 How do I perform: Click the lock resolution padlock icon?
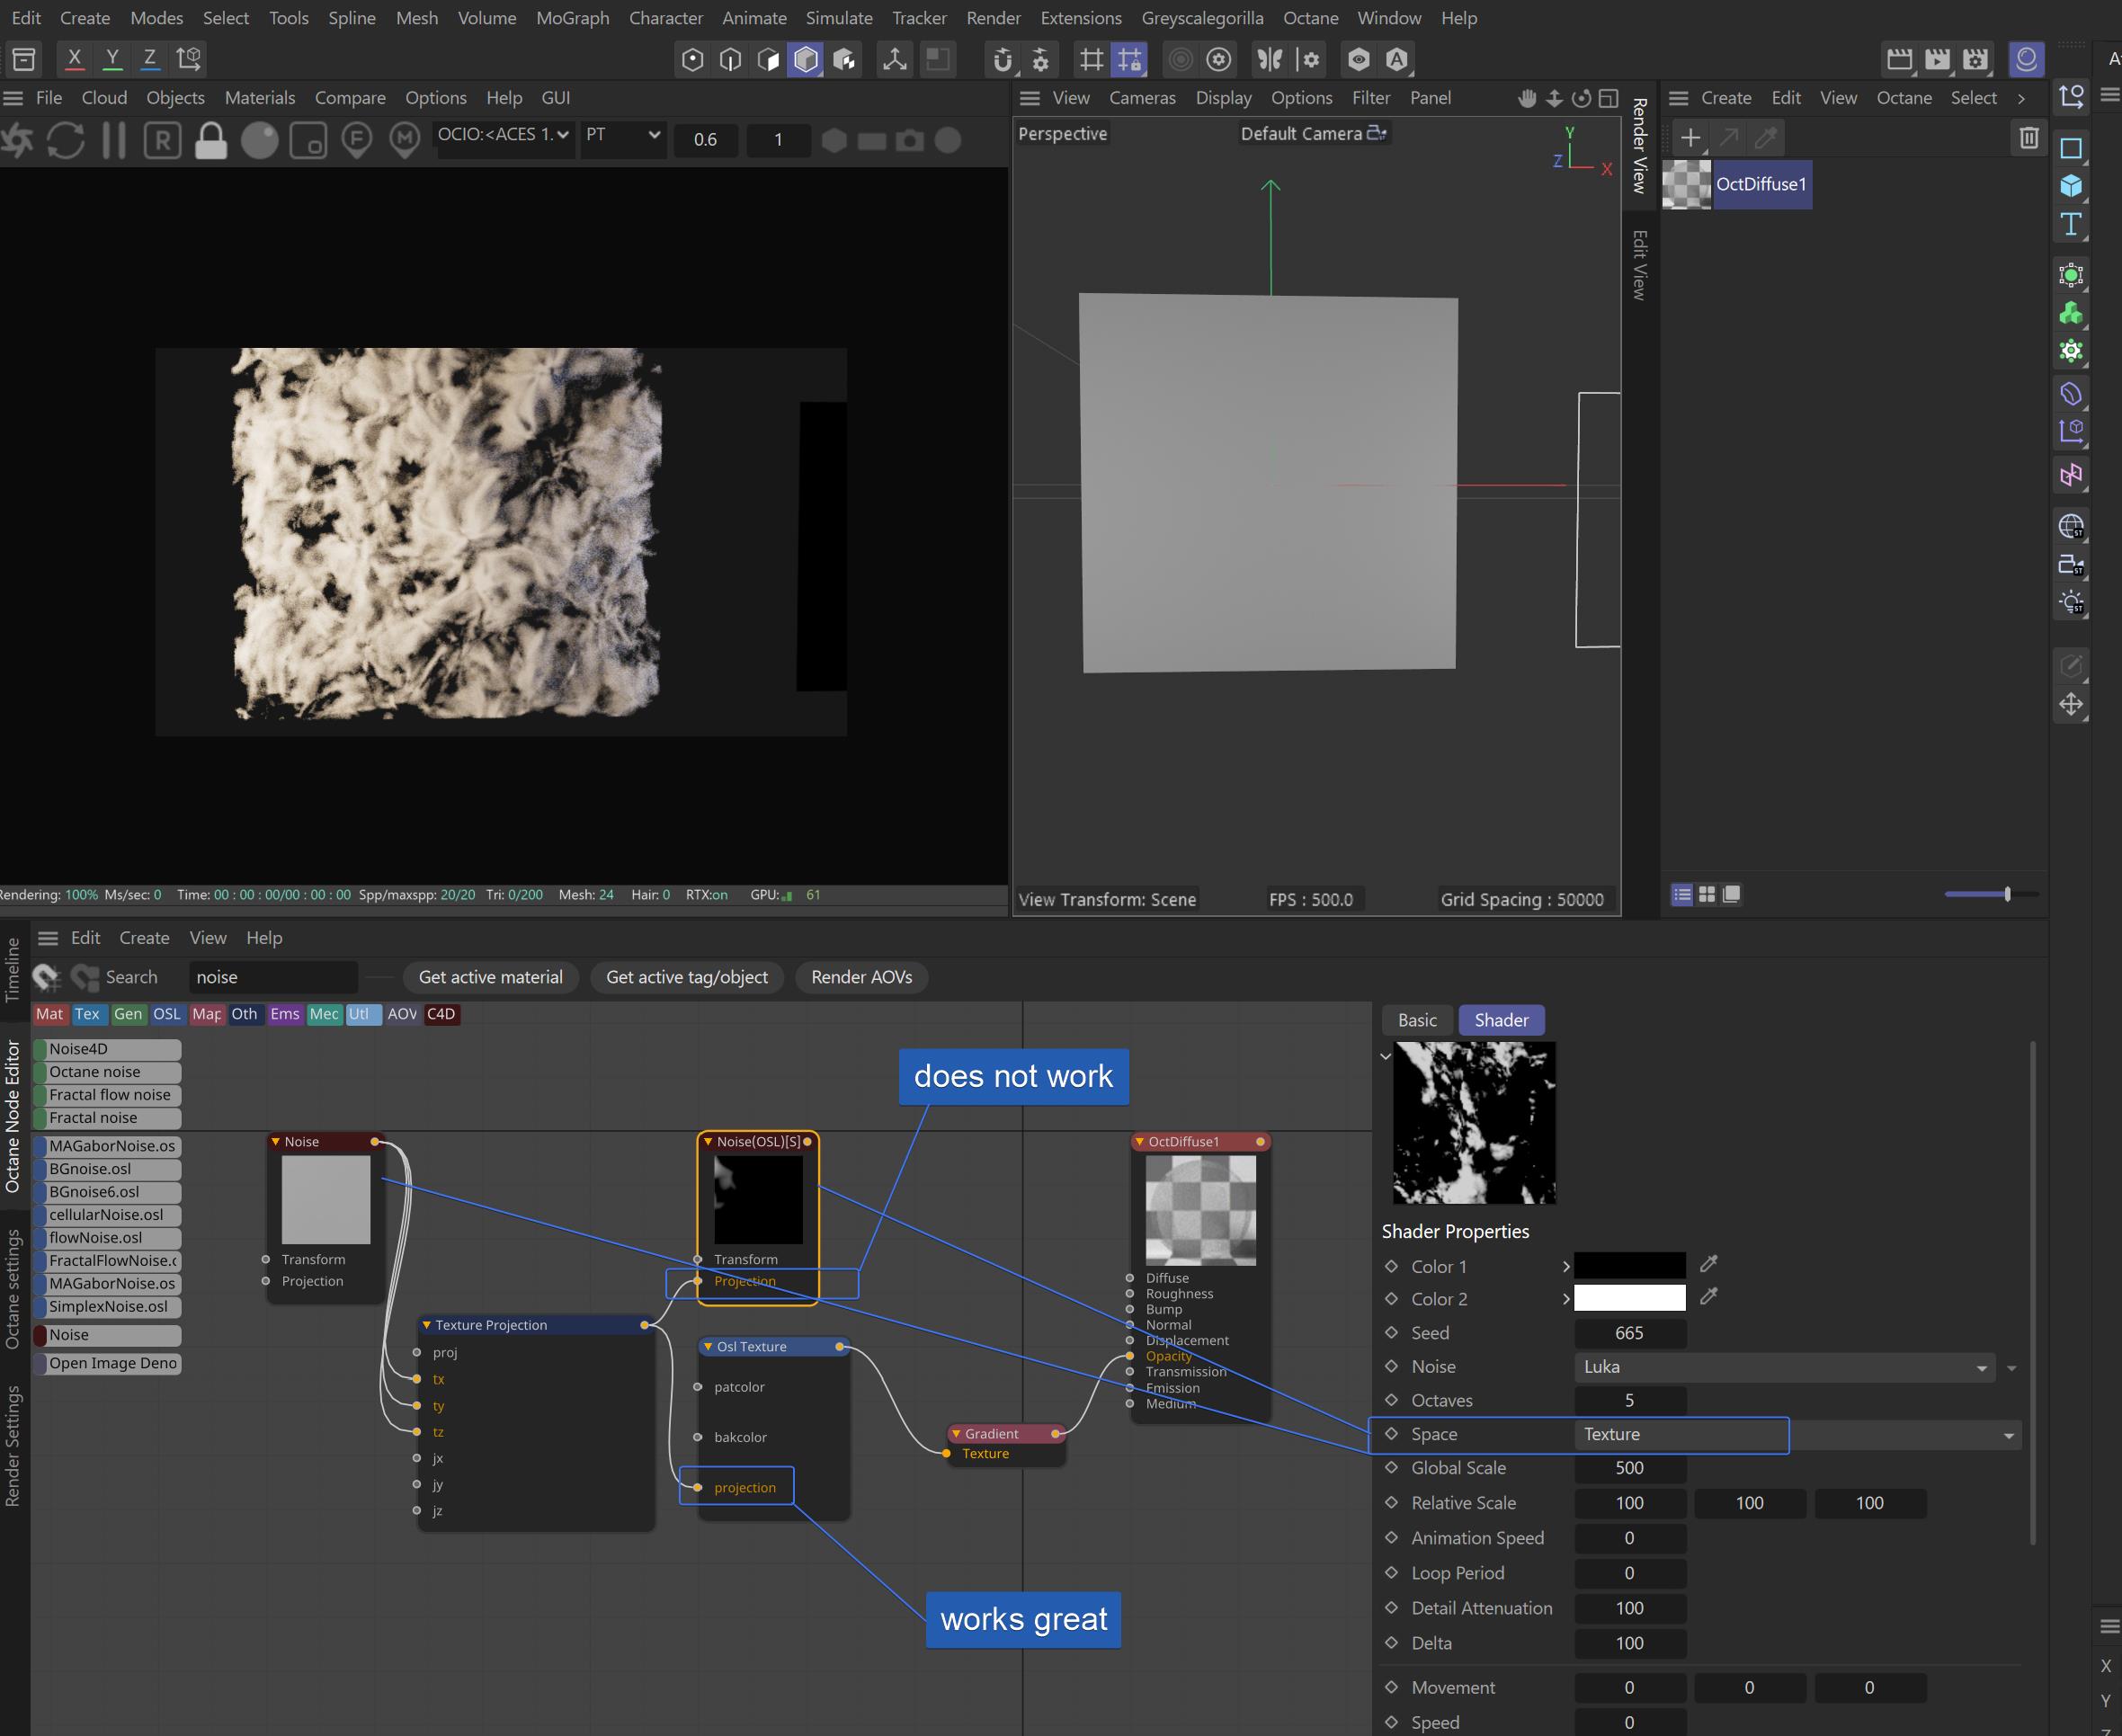point(210,140)
